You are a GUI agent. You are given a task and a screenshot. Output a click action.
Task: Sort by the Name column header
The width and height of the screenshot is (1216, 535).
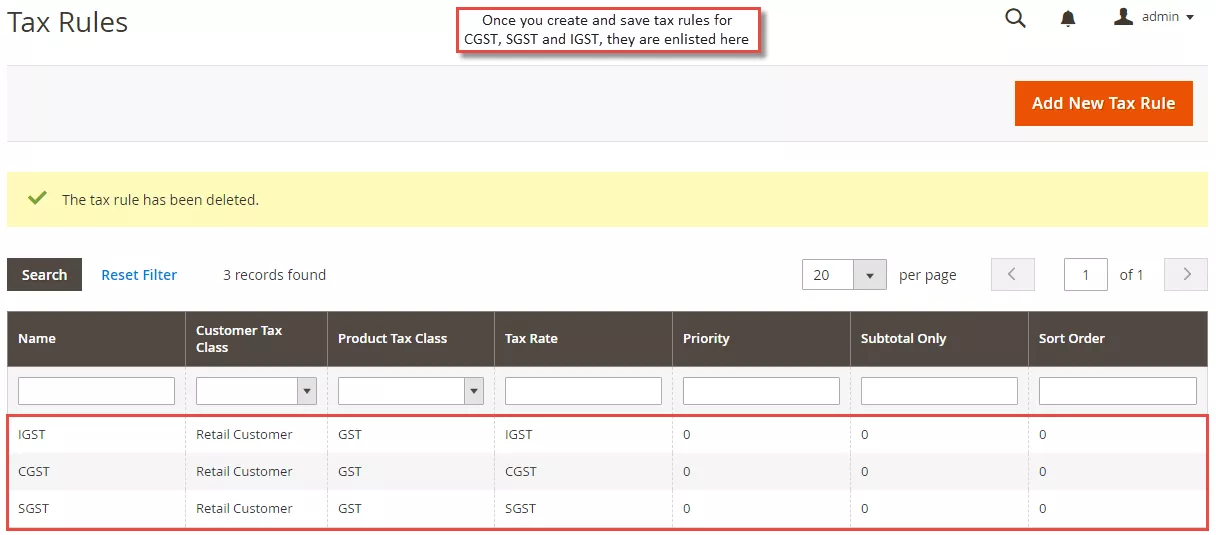coord(37,339)
